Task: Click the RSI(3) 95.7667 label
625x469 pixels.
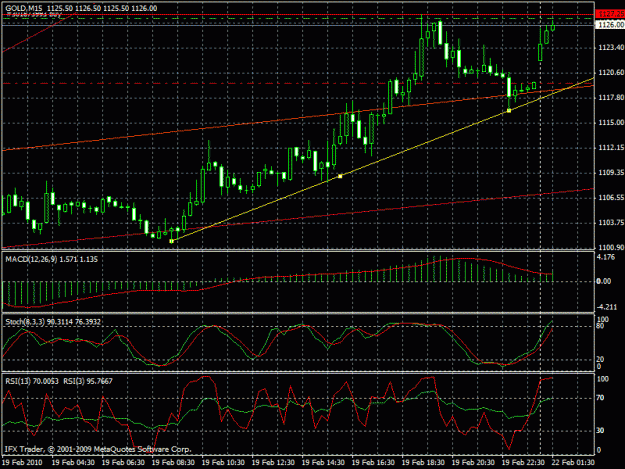Action: point(88,381)
